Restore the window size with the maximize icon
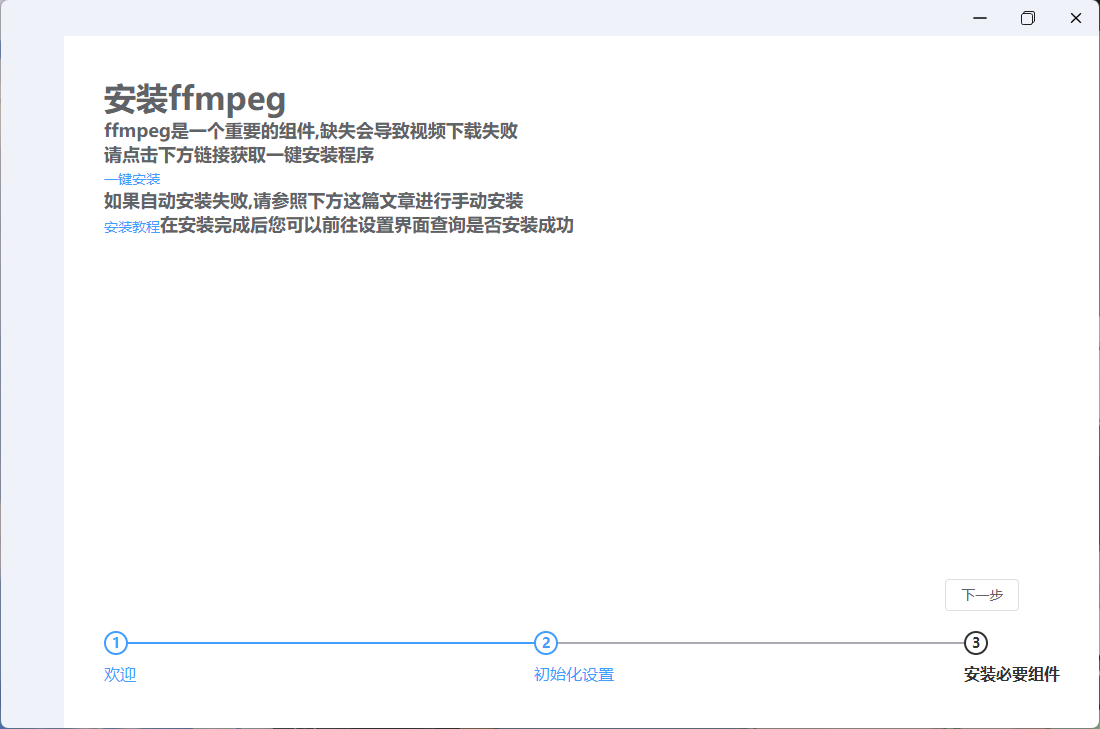This screenshot has width=1100, height=729. 1028,18
